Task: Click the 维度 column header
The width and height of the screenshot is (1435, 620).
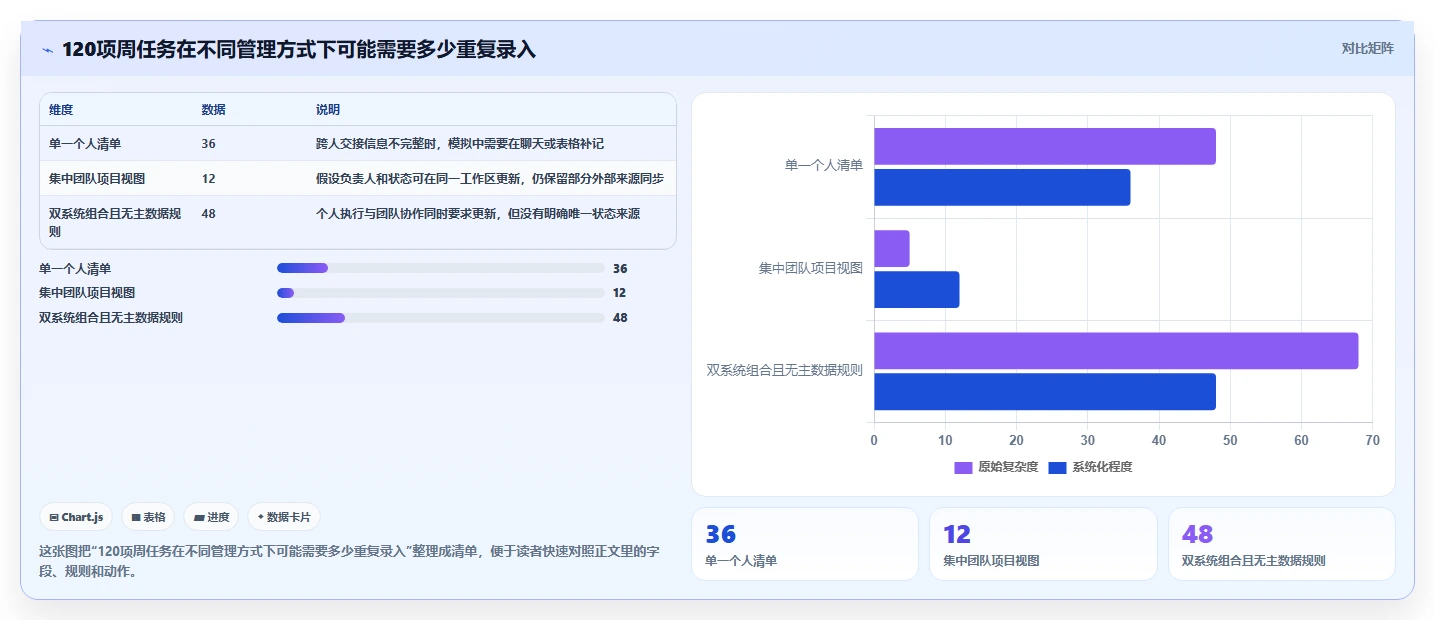Action: click(x=61, y=110)
